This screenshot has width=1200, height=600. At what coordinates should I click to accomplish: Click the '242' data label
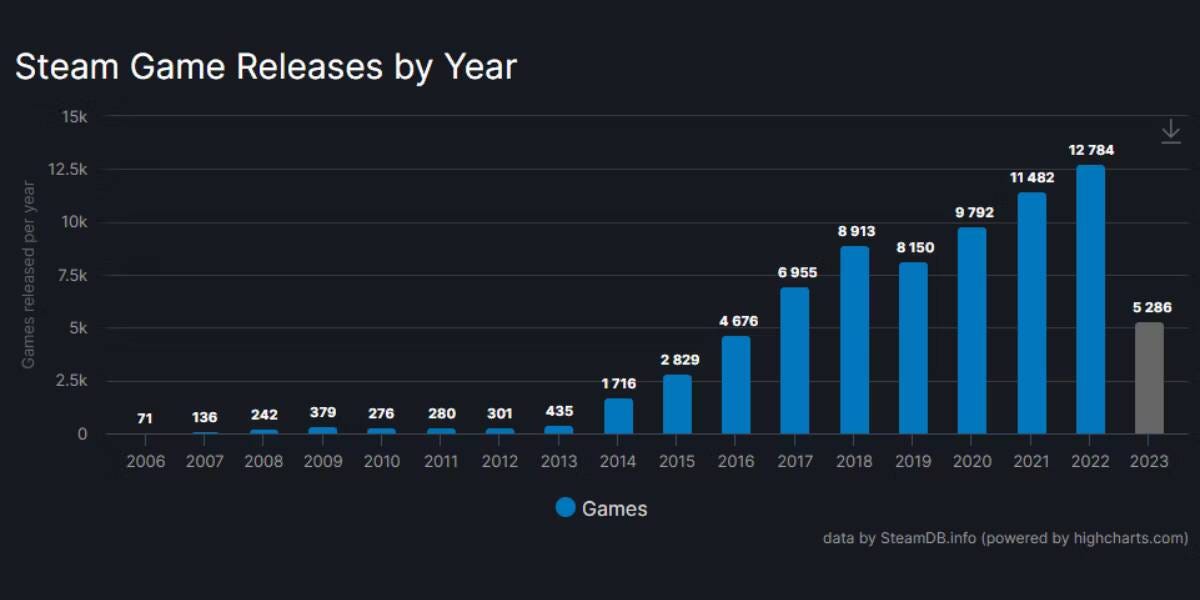coord(264,414)
